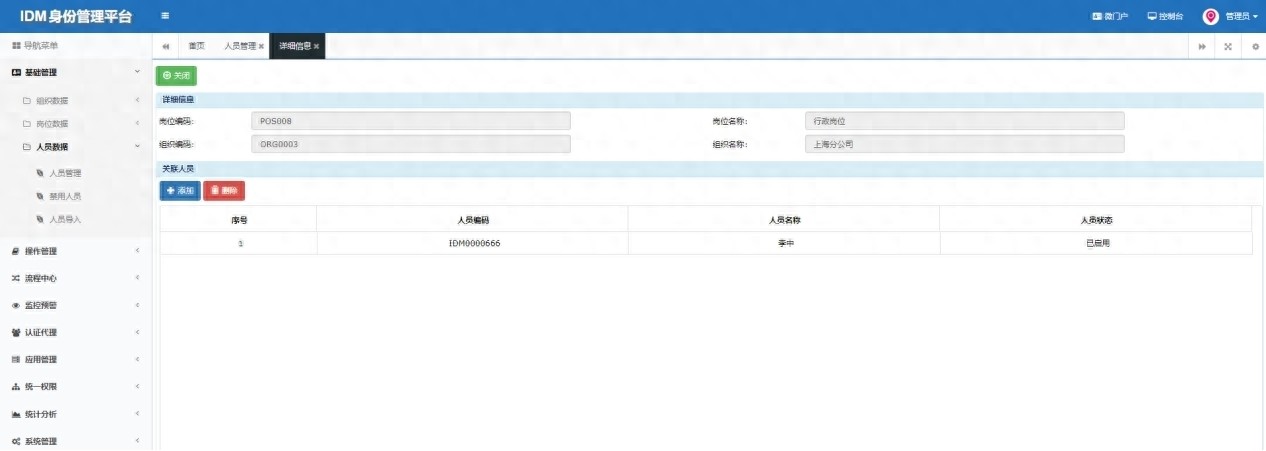1266x451 pixels.
Task: Click the 岗位编码 field showing POS008
Action: click(x=410, y=121)
